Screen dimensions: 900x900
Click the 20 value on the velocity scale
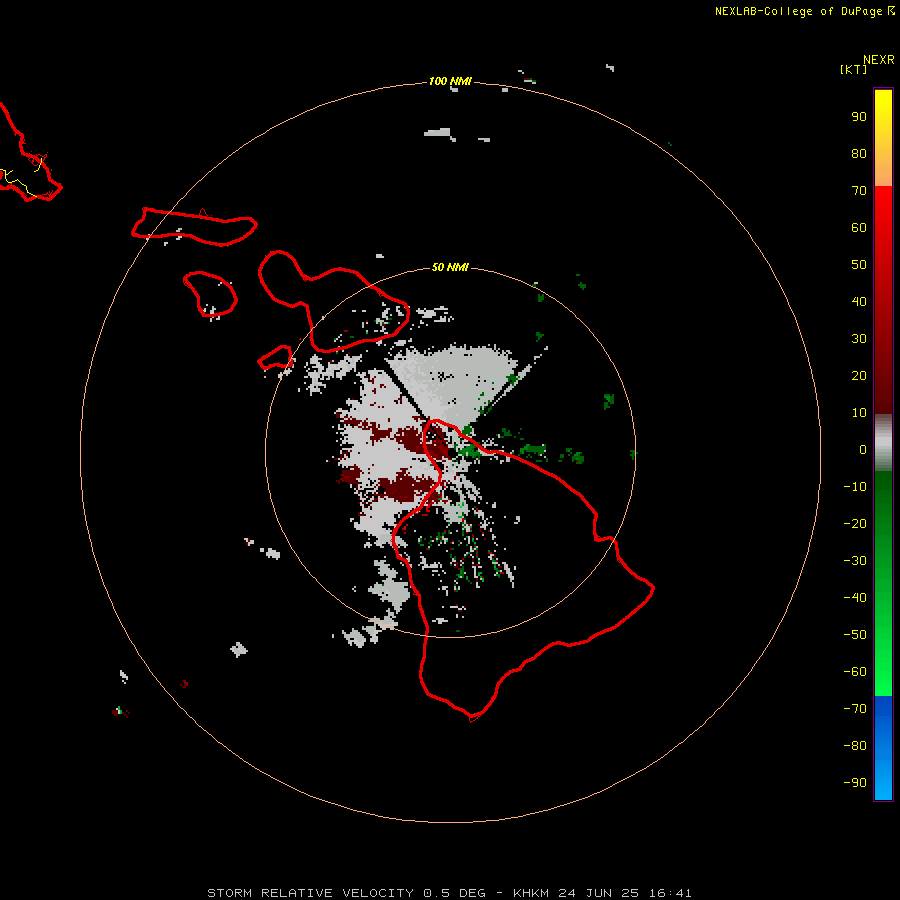pos(859,376)
